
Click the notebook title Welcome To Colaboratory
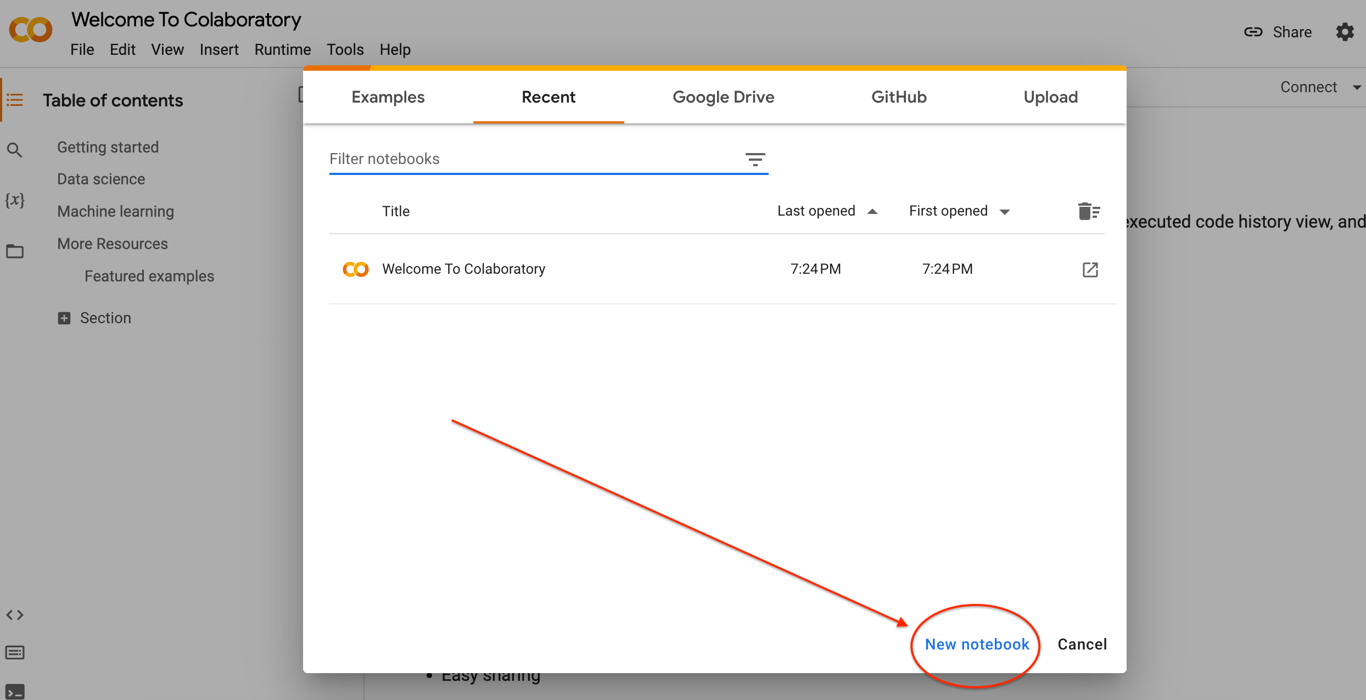[463, 269]
